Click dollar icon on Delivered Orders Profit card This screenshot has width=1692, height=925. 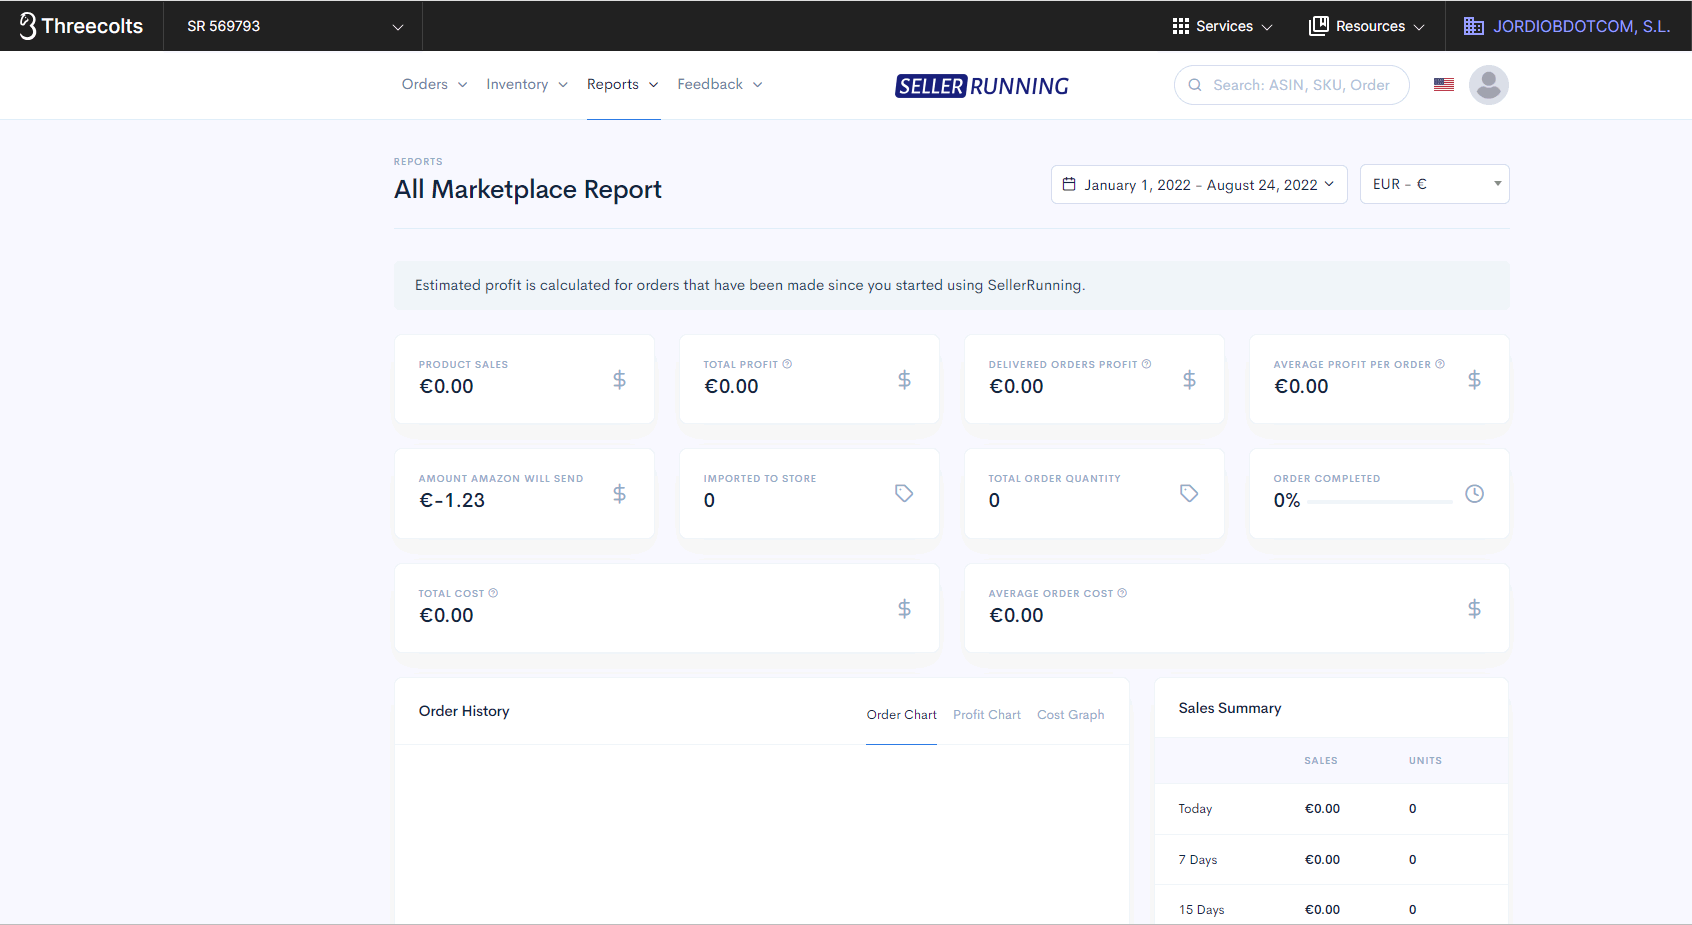click(x=1189, y=379)
